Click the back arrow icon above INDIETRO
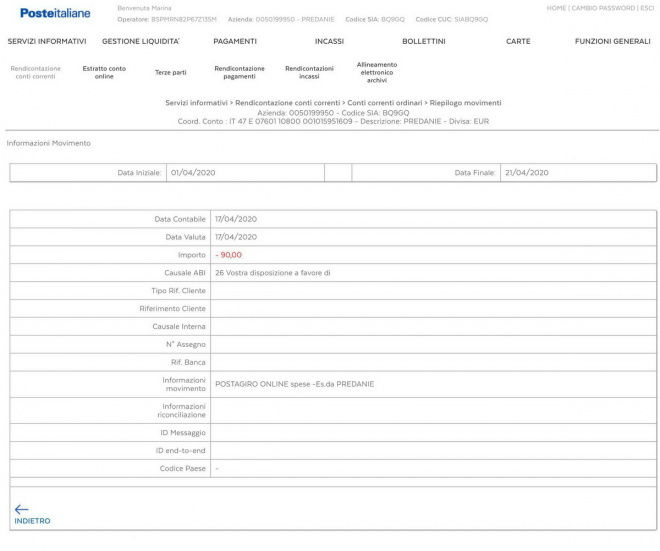Image resolution: width=660 pixels, height=551 pixels. [x=22, y=509]
